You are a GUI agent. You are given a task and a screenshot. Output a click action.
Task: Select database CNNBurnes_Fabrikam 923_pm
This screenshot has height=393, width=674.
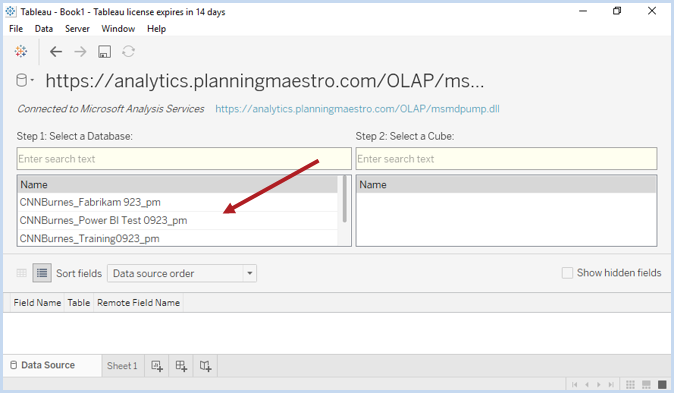click(178, 202)
